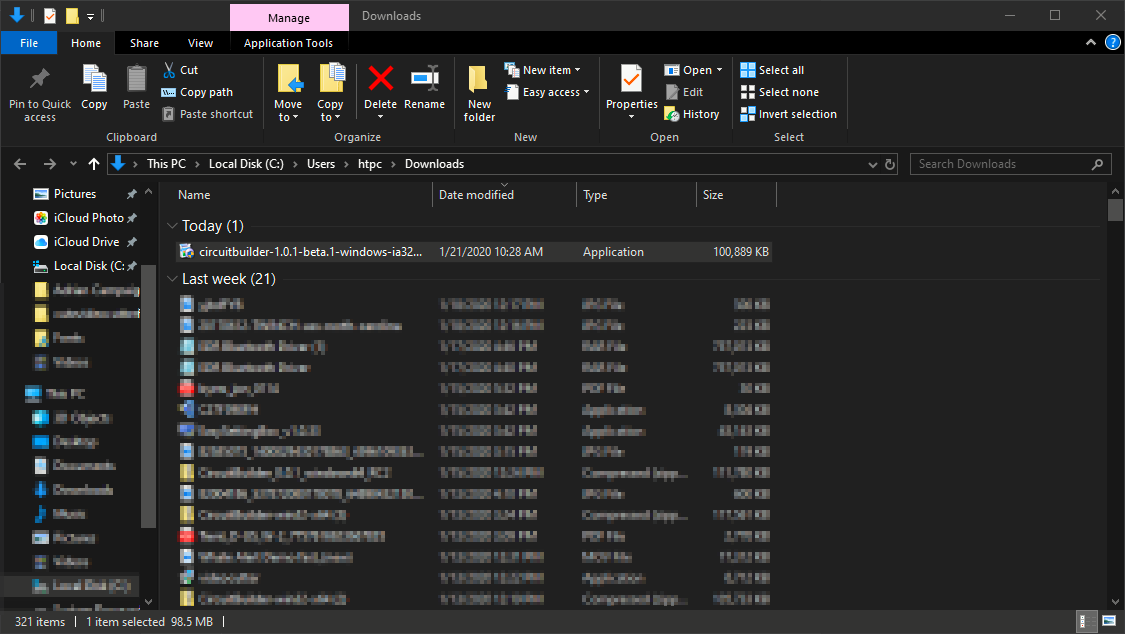
Task: Click Edit in the Open group
Action: coord(684,92)
